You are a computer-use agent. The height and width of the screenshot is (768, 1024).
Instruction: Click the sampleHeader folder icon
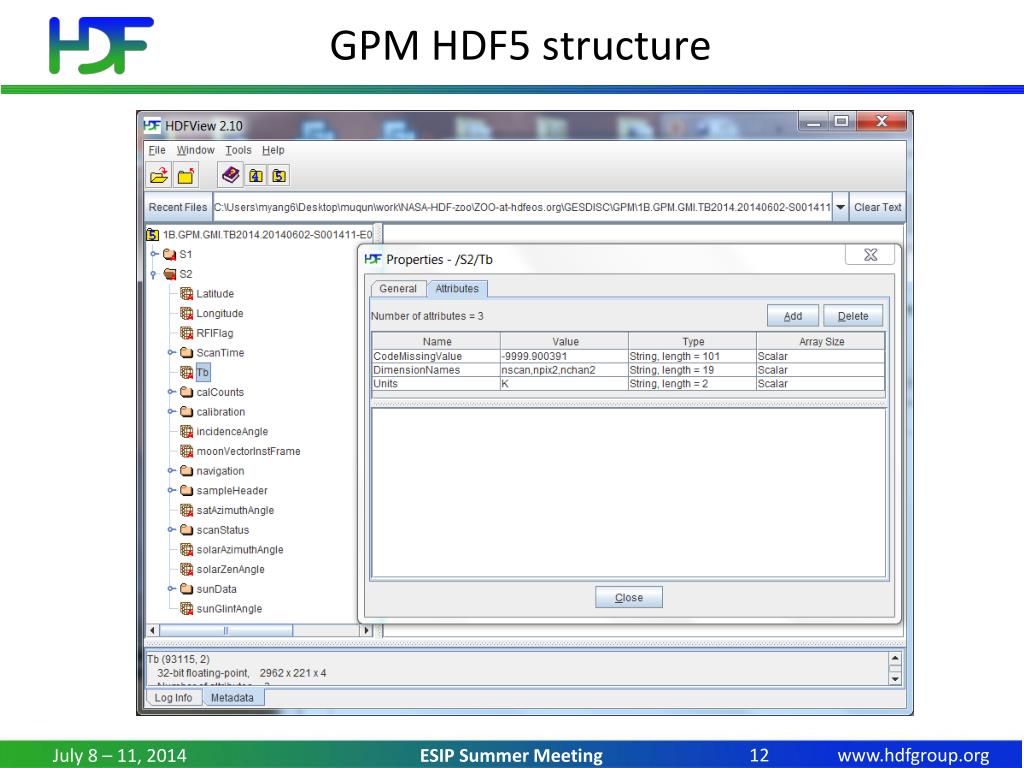[x=187, y=490]
